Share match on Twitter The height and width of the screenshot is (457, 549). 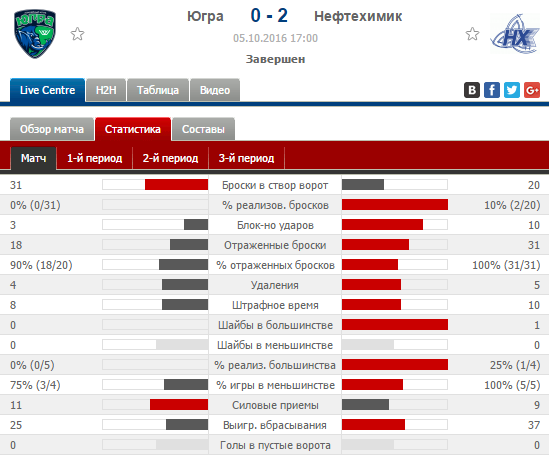tap(512, 90)
